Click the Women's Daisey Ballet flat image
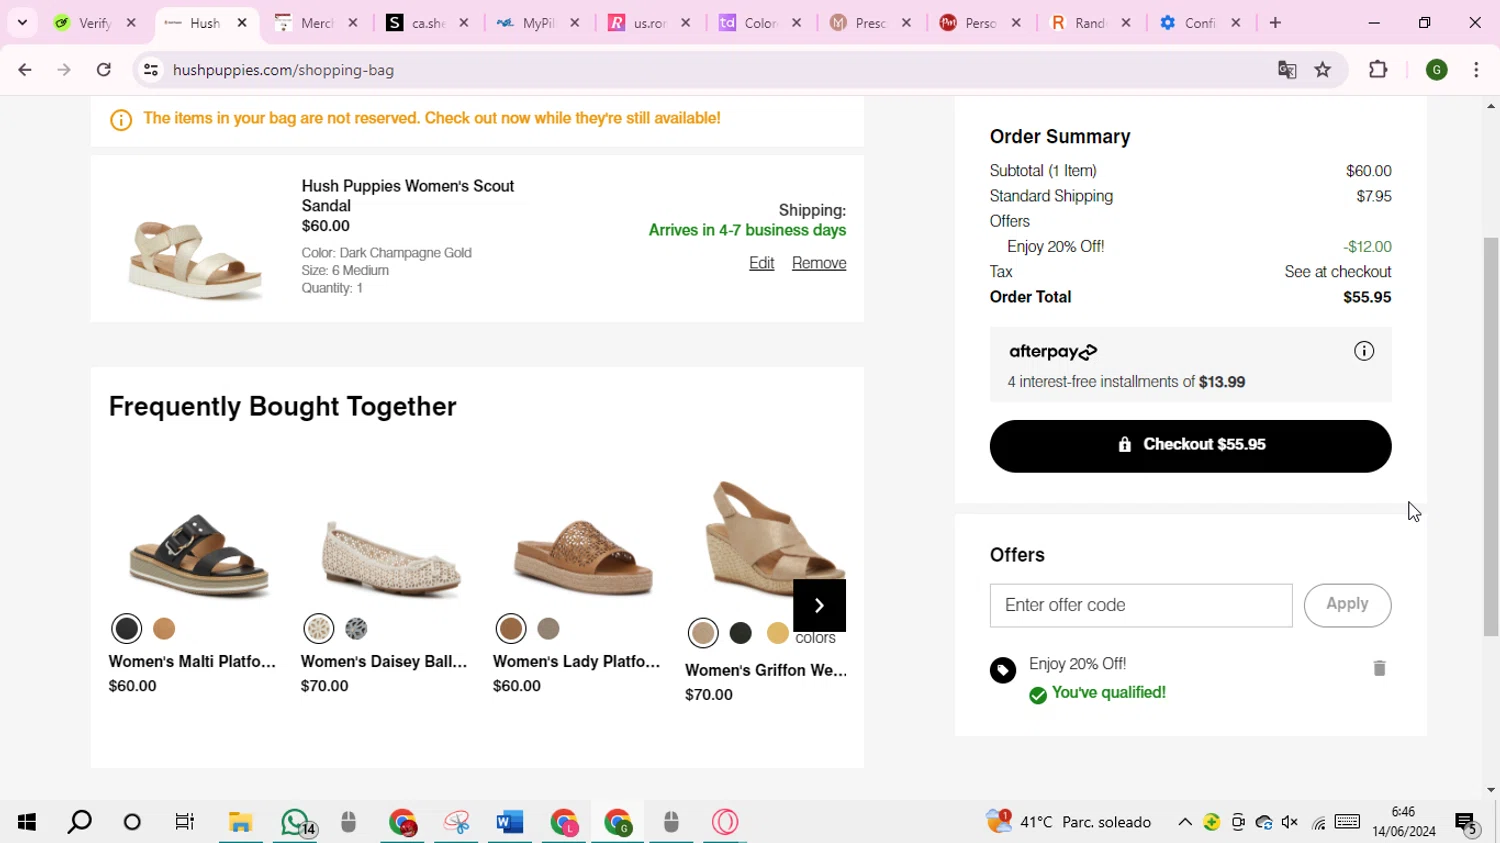 (391, 560)
